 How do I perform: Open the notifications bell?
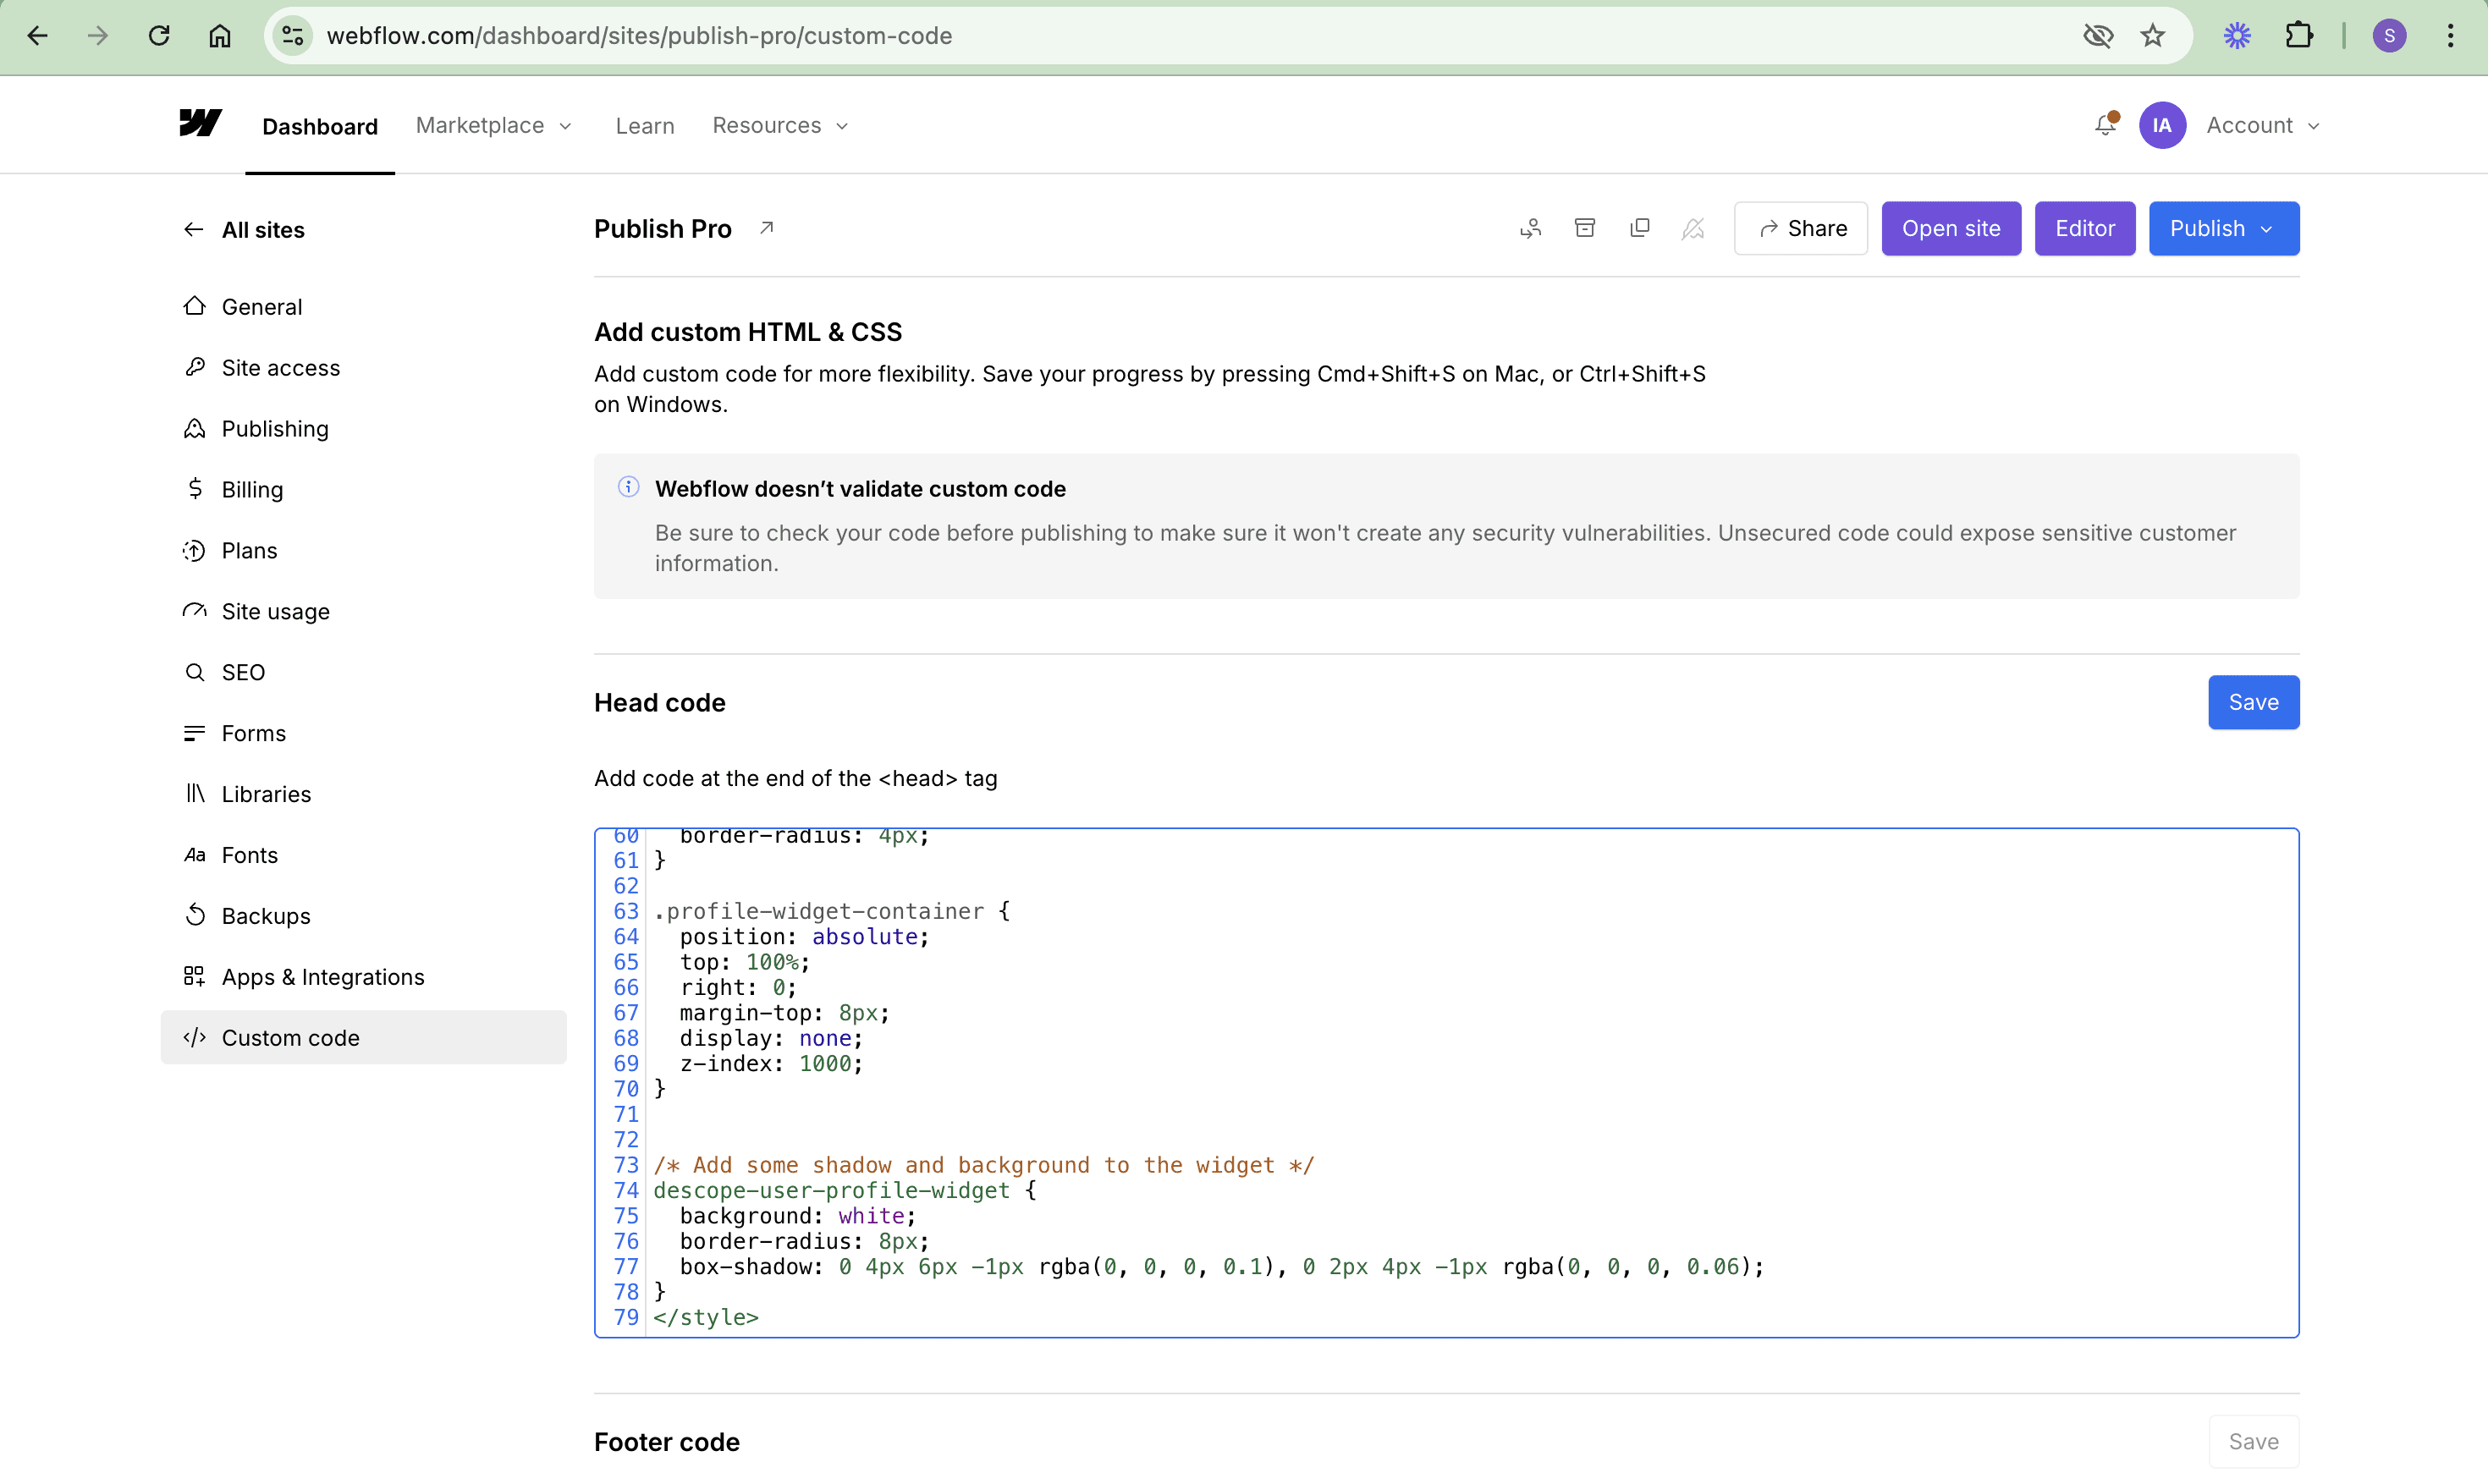[x=2105, y=125]
